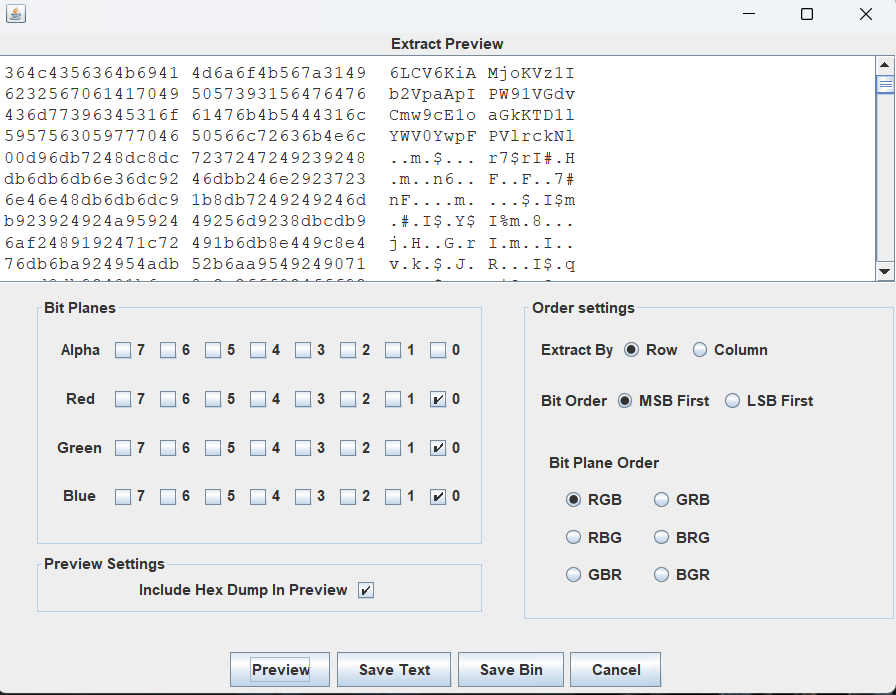Viewport: 896px width, 695px height.
Task: Choose BGR bit plane order
Action: (661, 574)
